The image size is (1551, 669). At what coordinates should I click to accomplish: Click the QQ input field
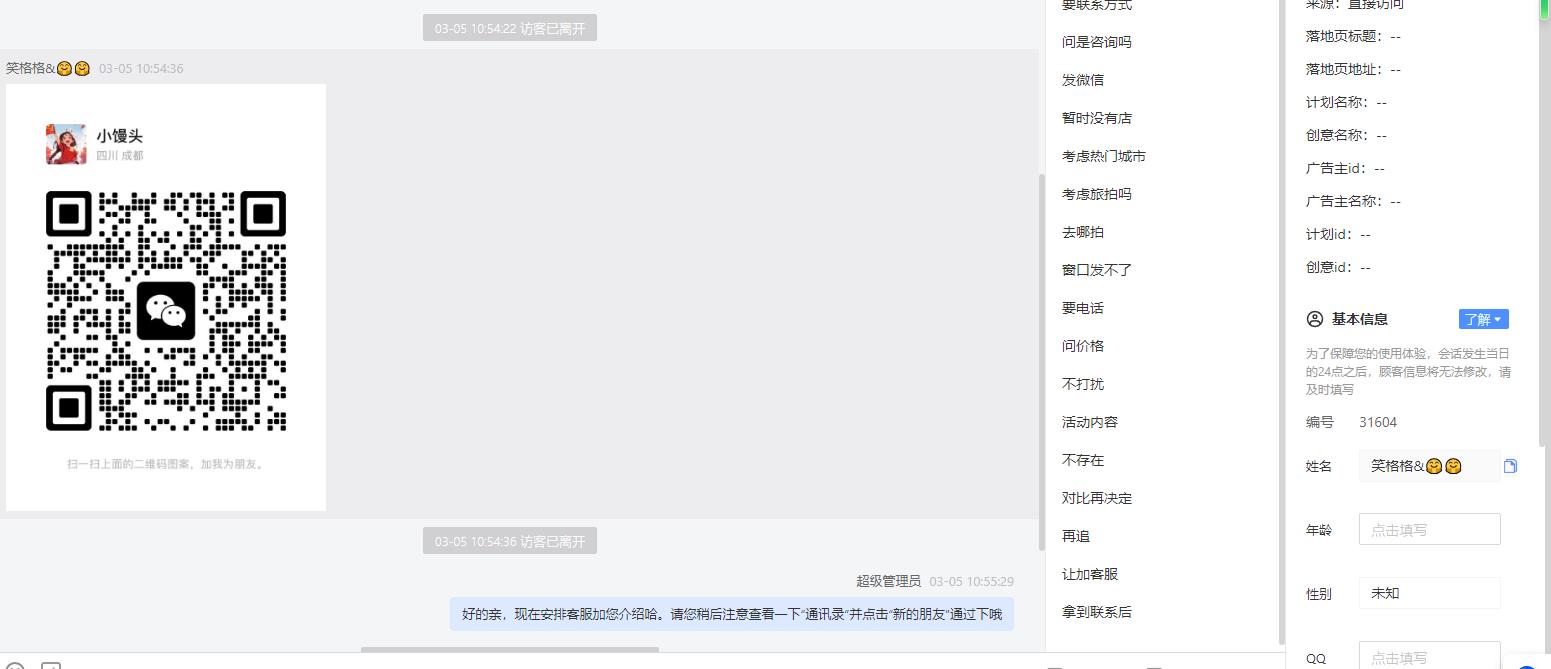[x=1429, y=656]
